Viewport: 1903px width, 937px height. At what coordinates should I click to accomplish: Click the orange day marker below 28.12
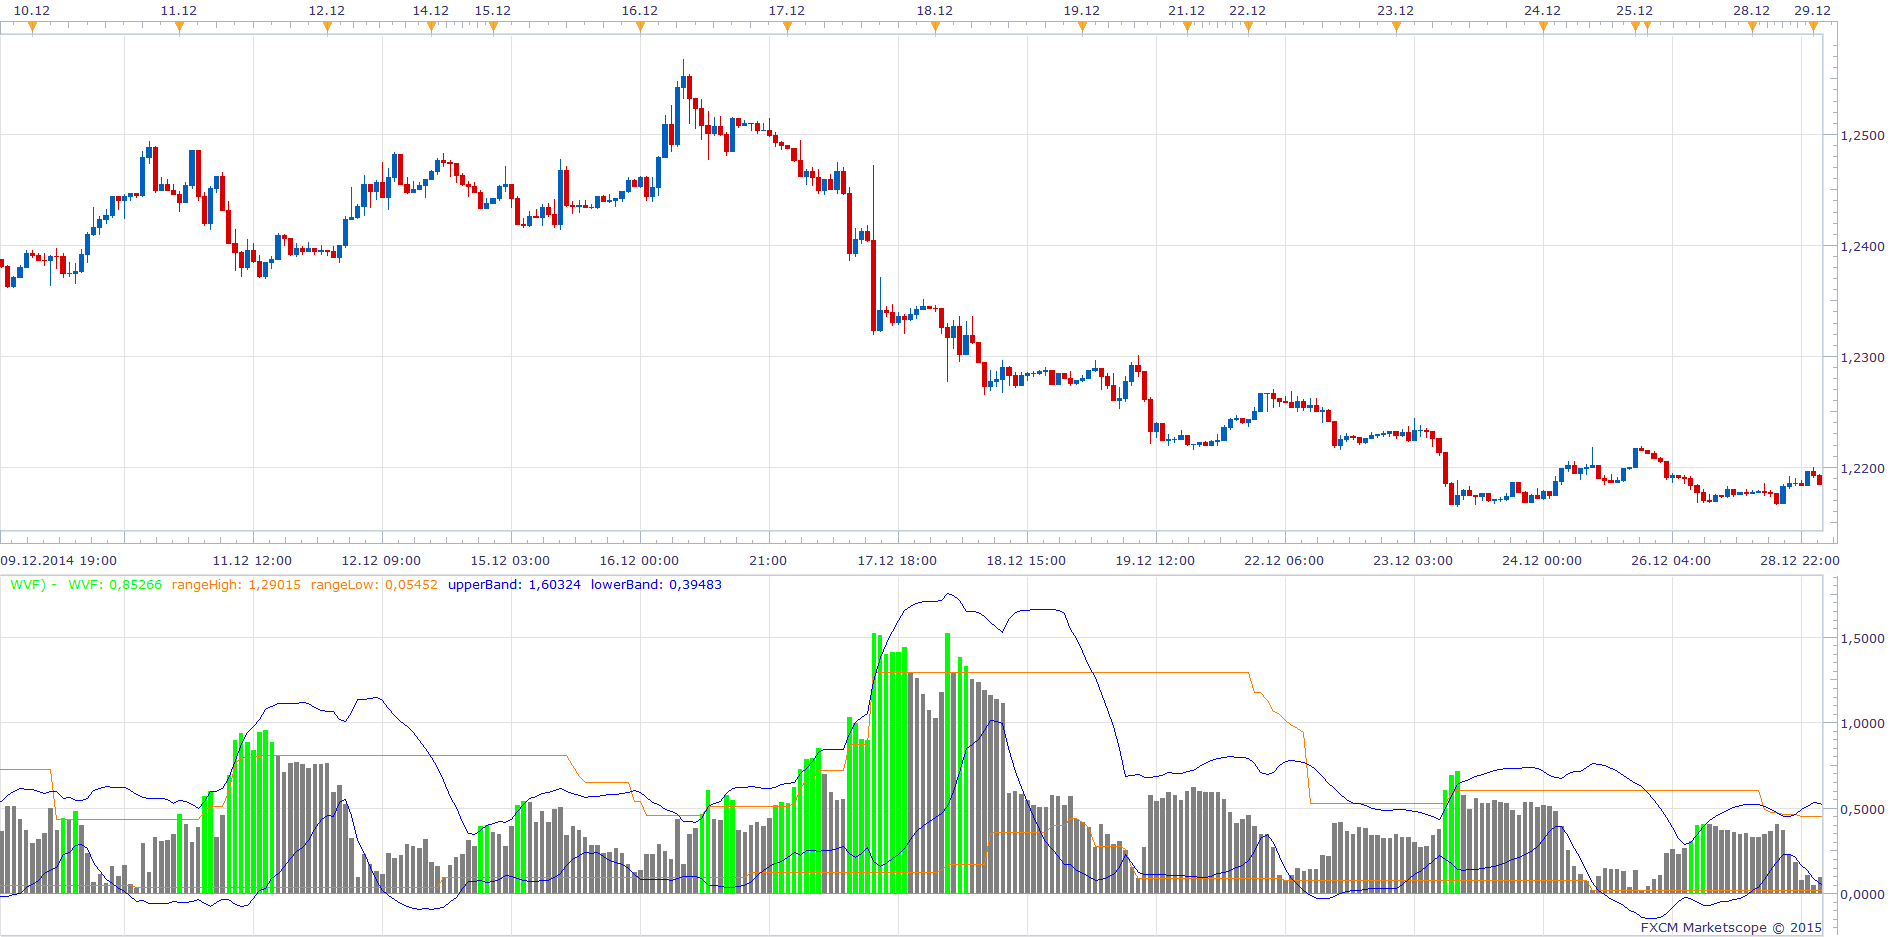click(x=1752, y=28)
